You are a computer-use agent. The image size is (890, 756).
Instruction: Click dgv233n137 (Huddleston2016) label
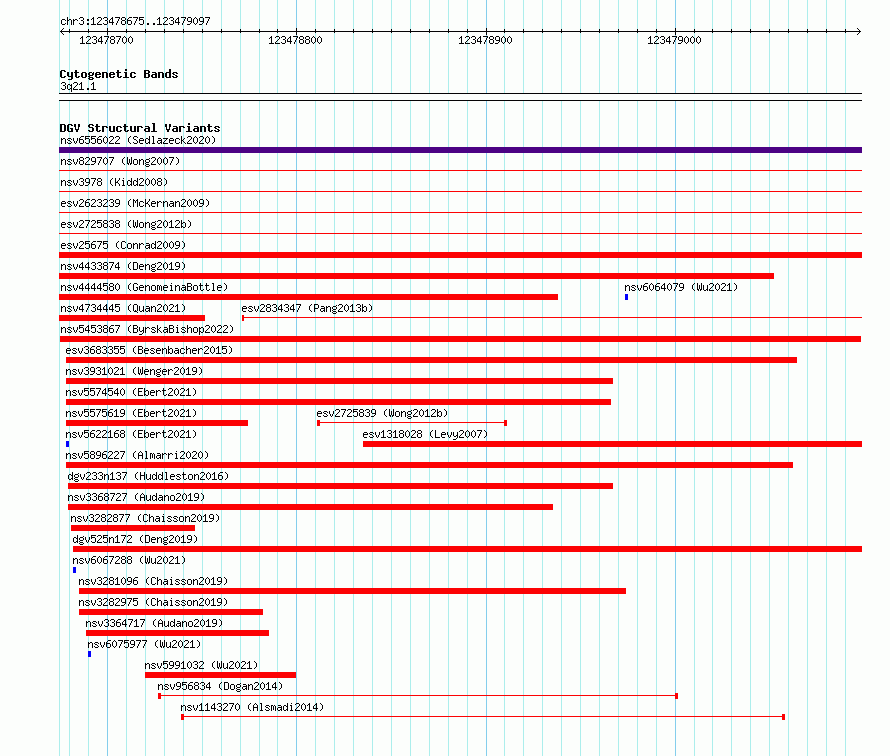[x=148, y=476]
